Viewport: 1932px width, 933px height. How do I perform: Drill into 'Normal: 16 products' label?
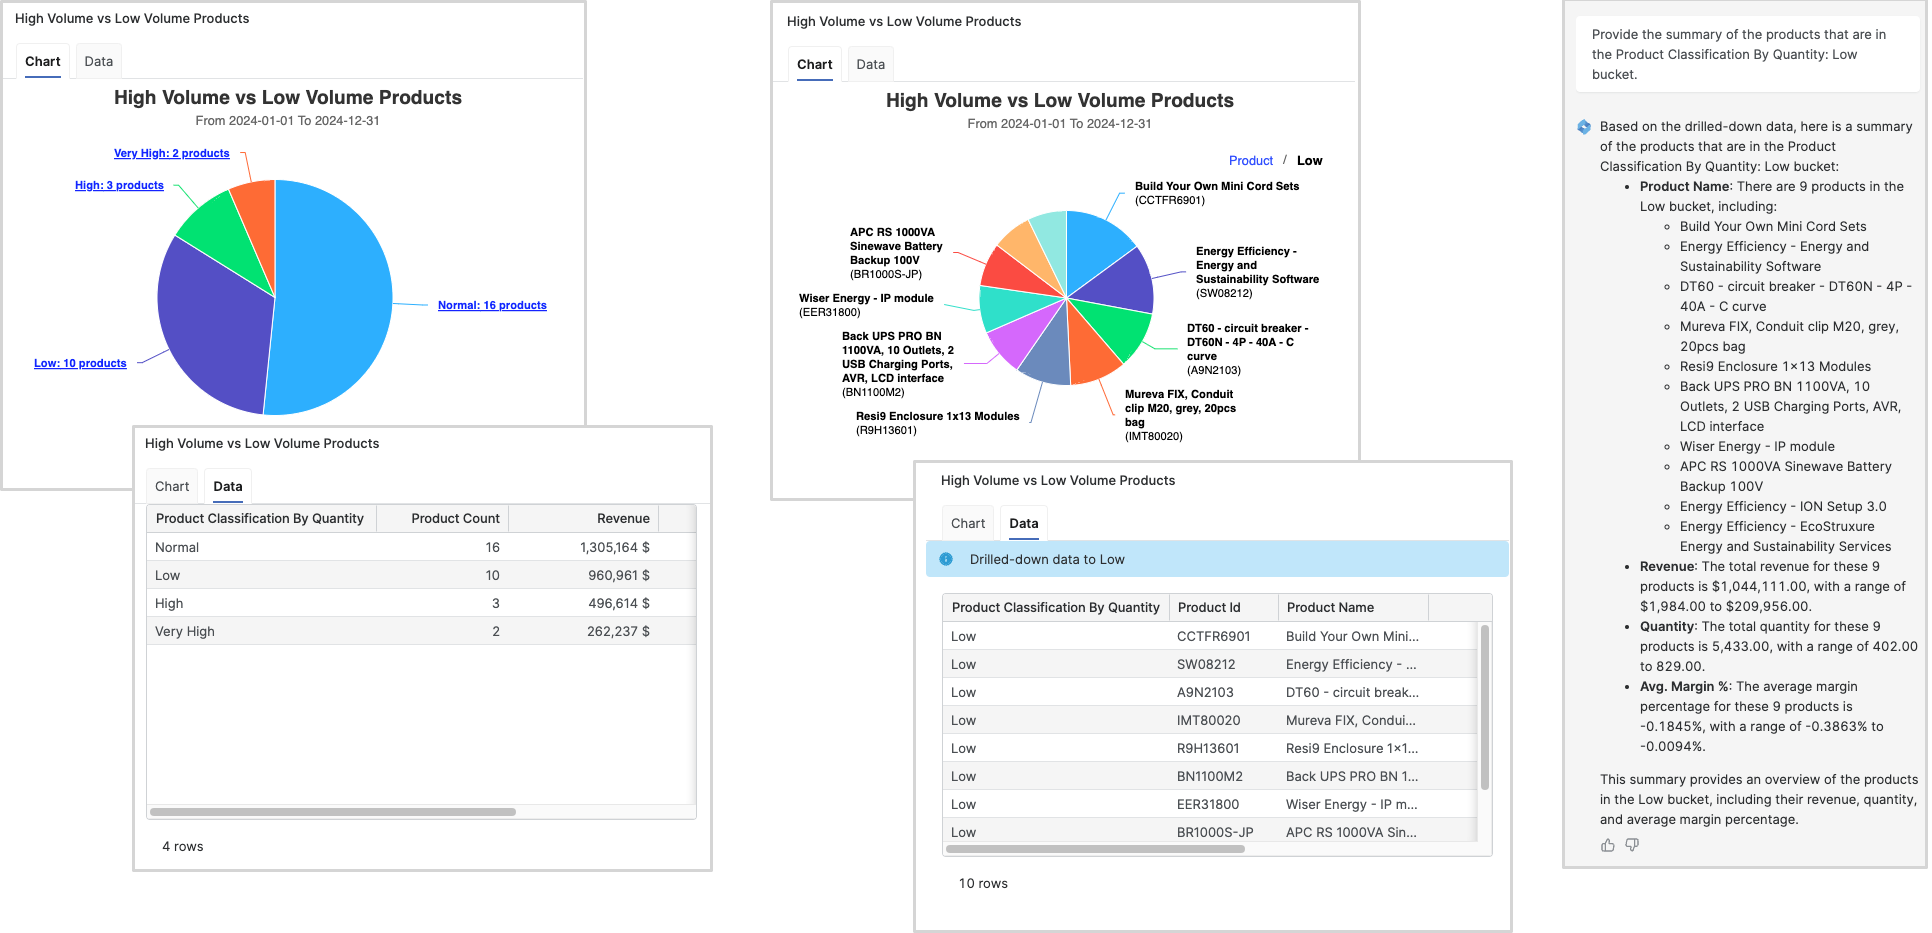pyautogui.click(x=492, y=305)
